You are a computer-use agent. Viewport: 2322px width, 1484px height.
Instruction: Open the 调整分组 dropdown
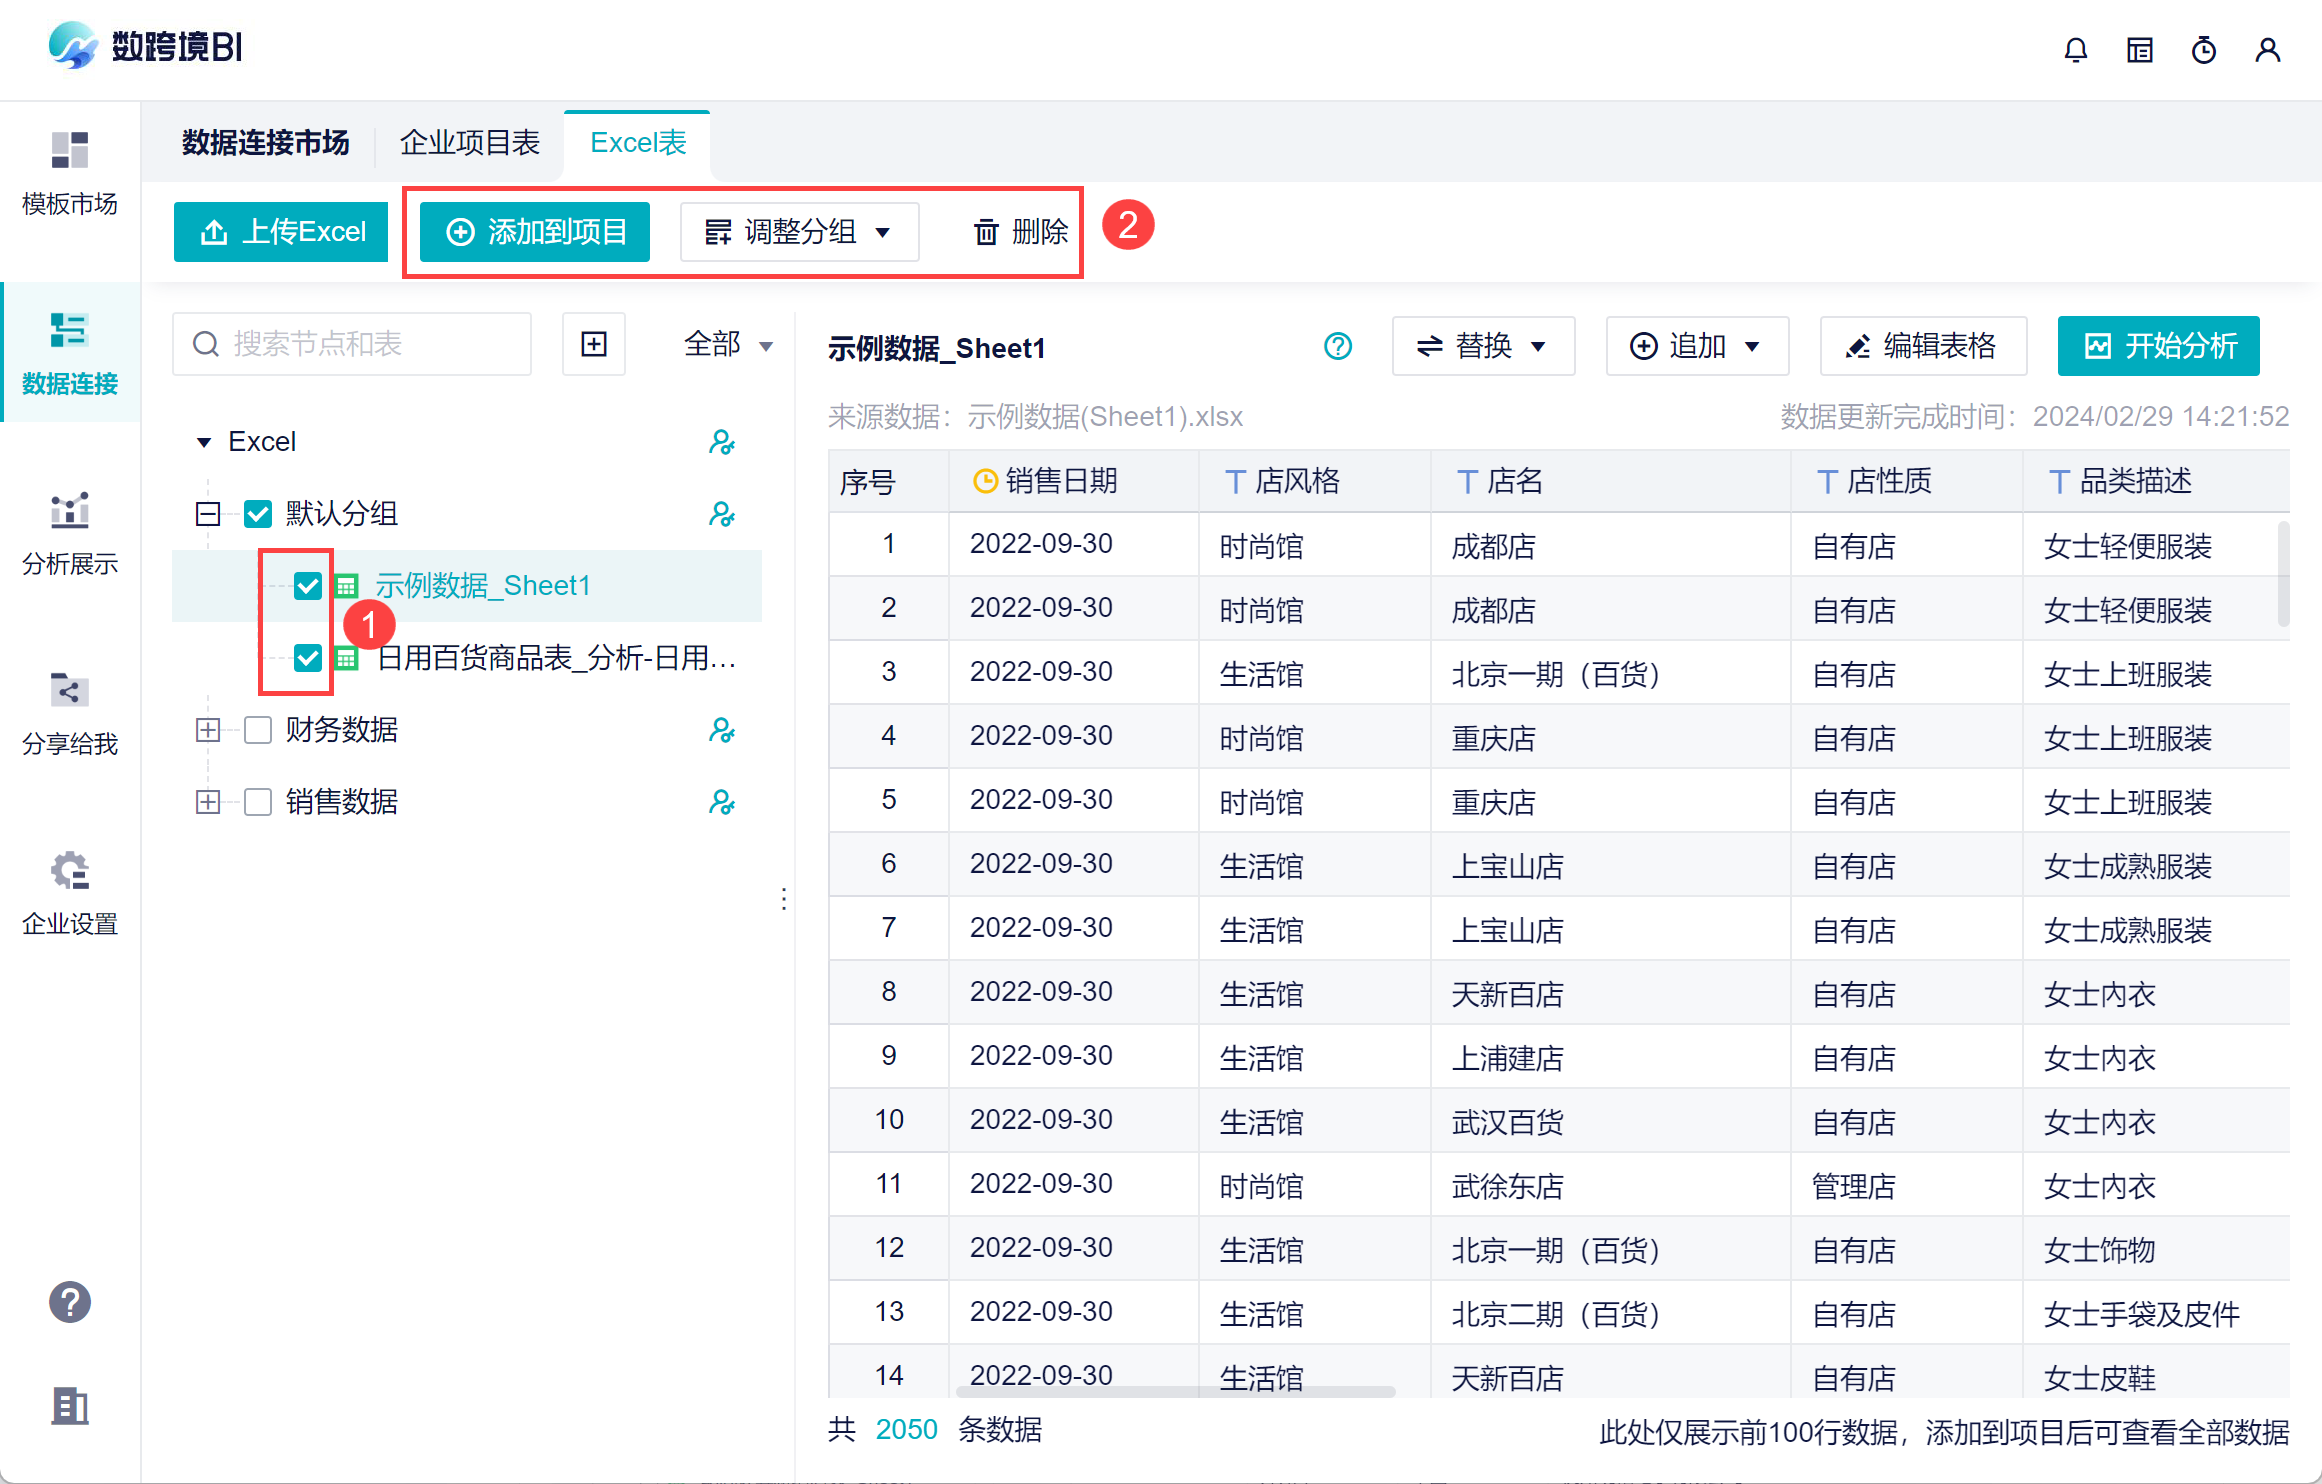point(798,232)
